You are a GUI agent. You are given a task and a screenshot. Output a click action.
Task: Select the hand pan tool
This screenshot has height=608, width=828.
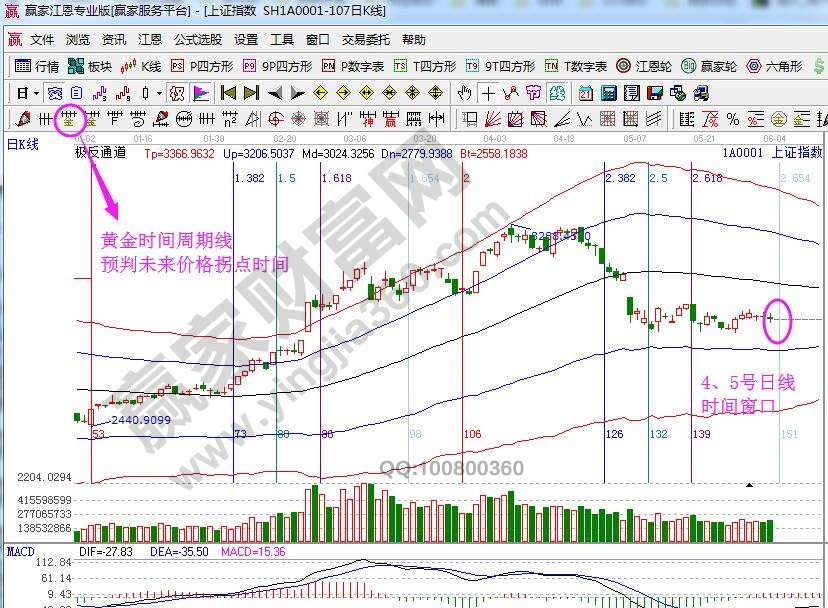click(464, 93)
